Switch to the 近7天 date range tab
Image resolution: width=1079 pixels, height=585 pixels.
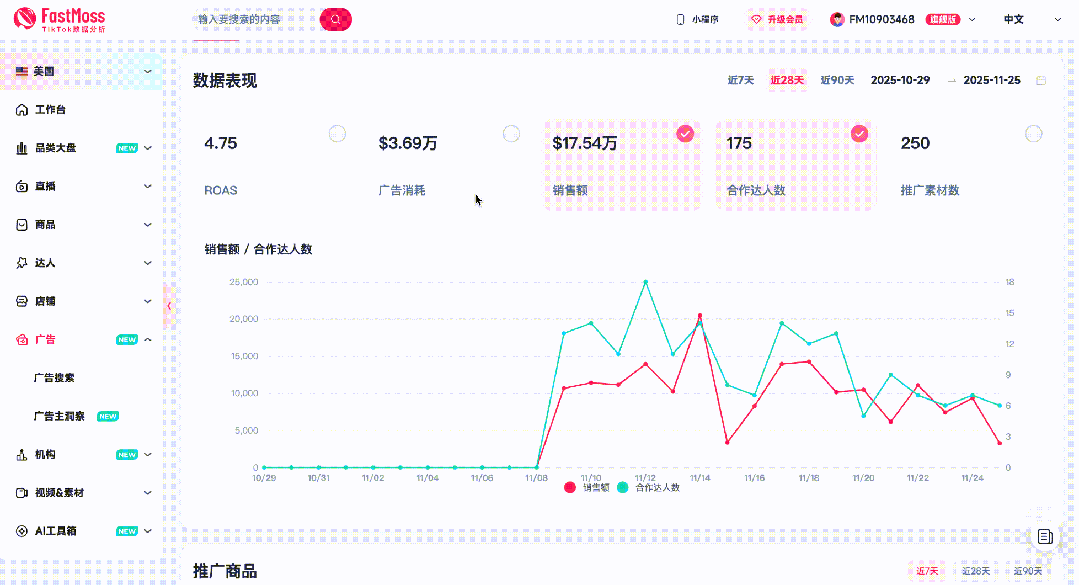tap(740, 78)
